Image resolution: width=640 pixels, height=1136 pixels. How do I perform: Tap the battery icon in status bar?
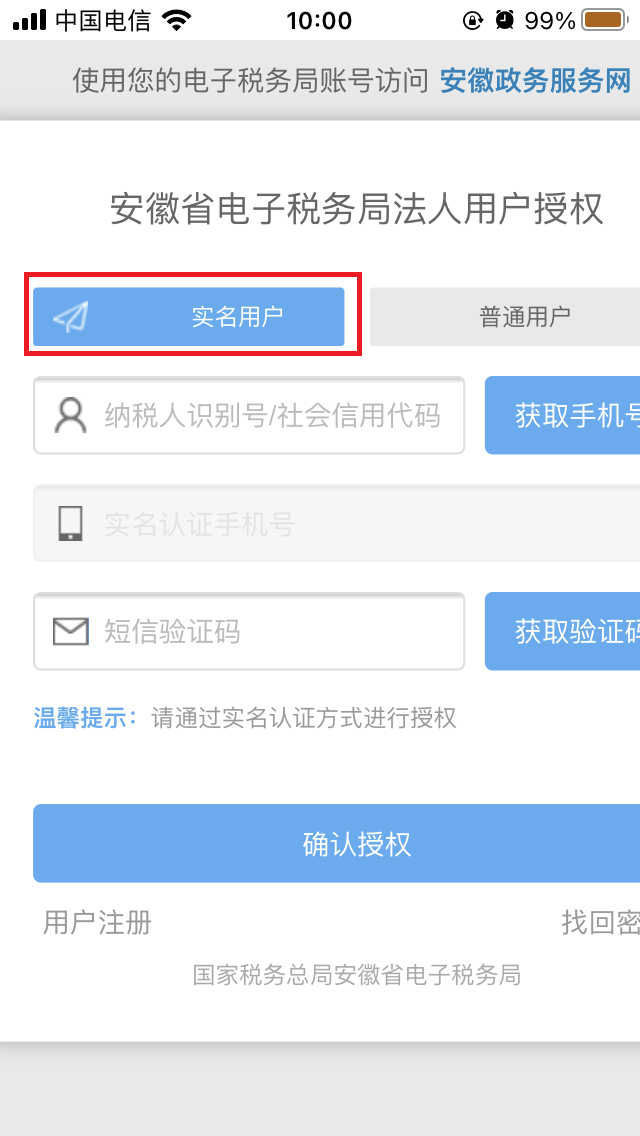pos(604,20)
